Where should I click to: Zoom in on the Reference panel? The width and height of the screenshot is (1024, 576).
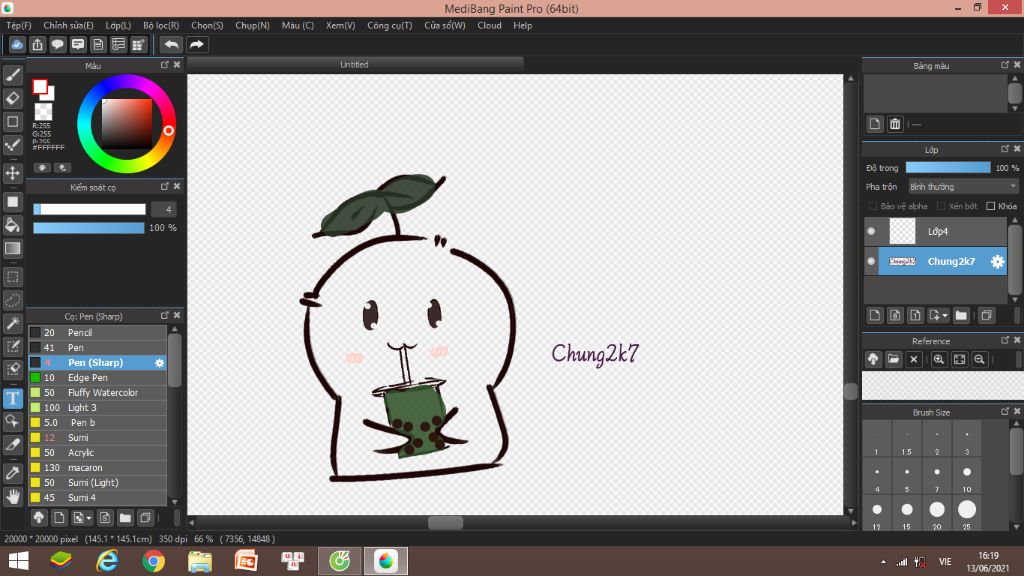pyautogui.click(x=938, y=359)
